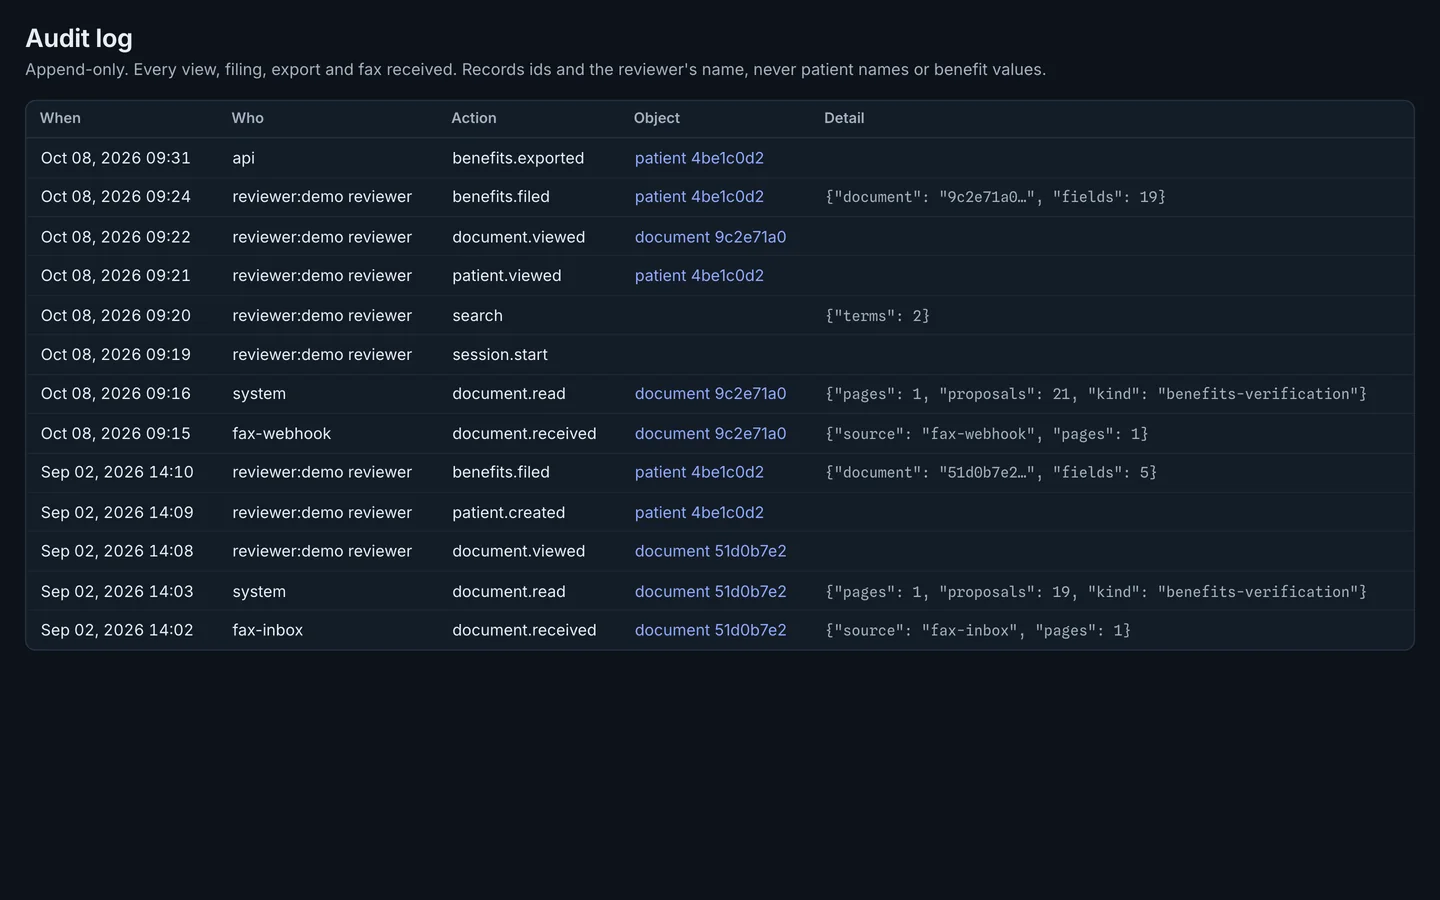Click the When column header

tap(60, 118)
